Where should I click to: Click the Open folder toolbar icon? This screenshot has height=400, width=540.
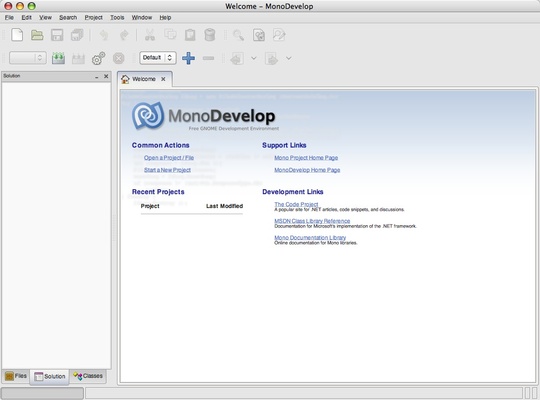pyautogui.click(x=37, y=35)
